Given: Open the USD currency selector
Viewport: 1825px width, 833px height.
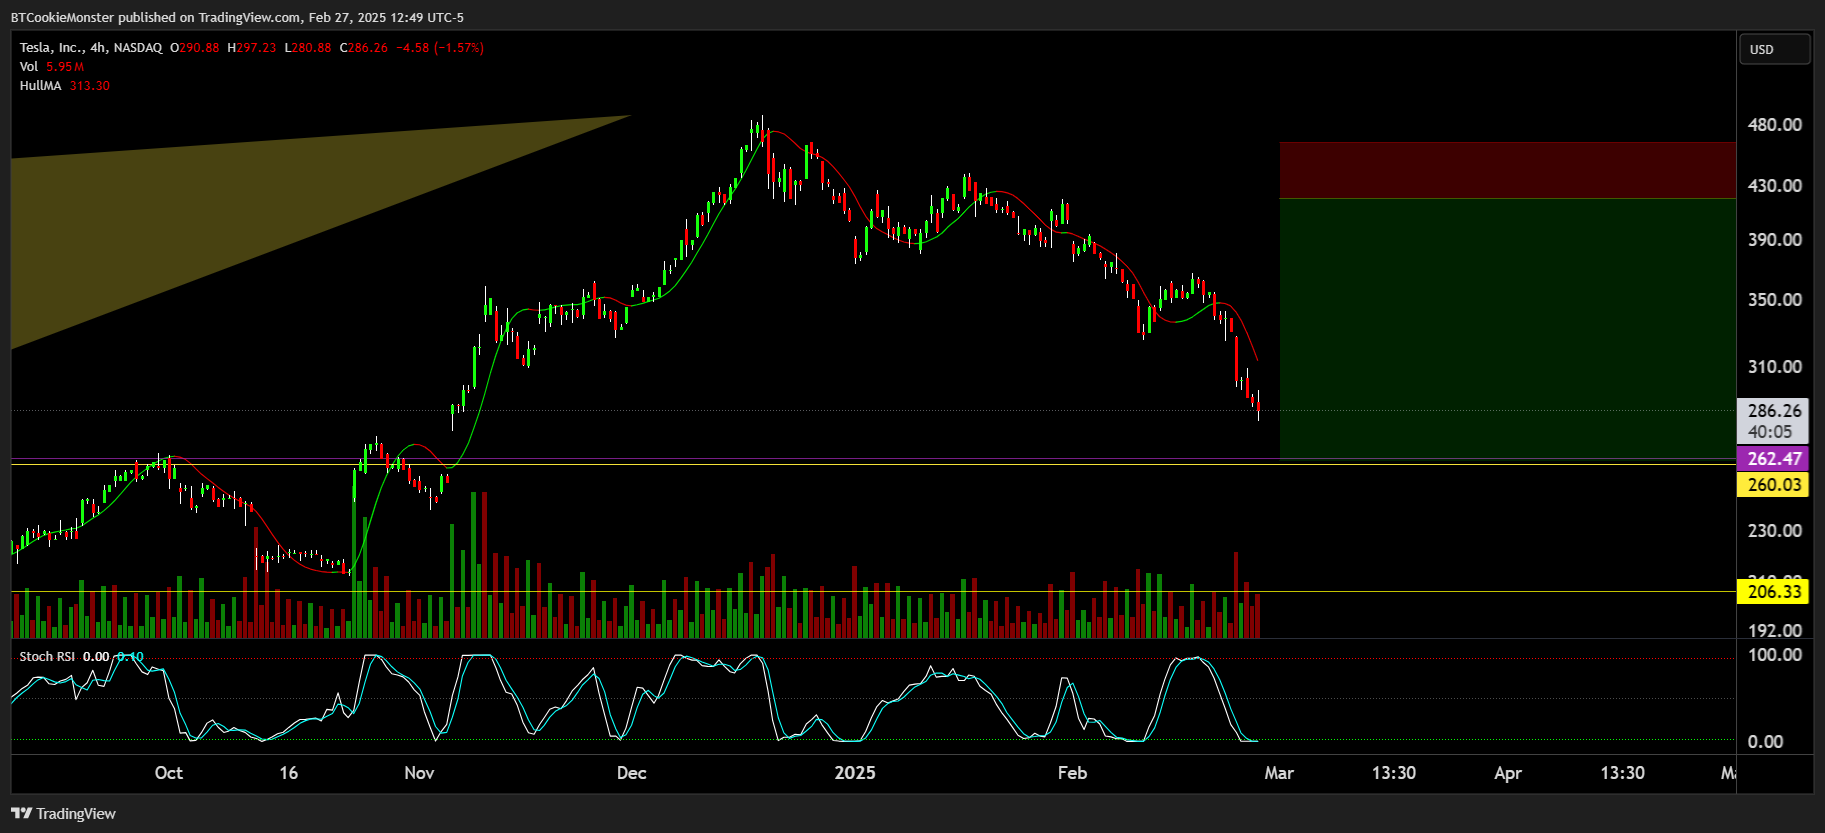Looking at the screenshot, I should [x=1775, y=49].
